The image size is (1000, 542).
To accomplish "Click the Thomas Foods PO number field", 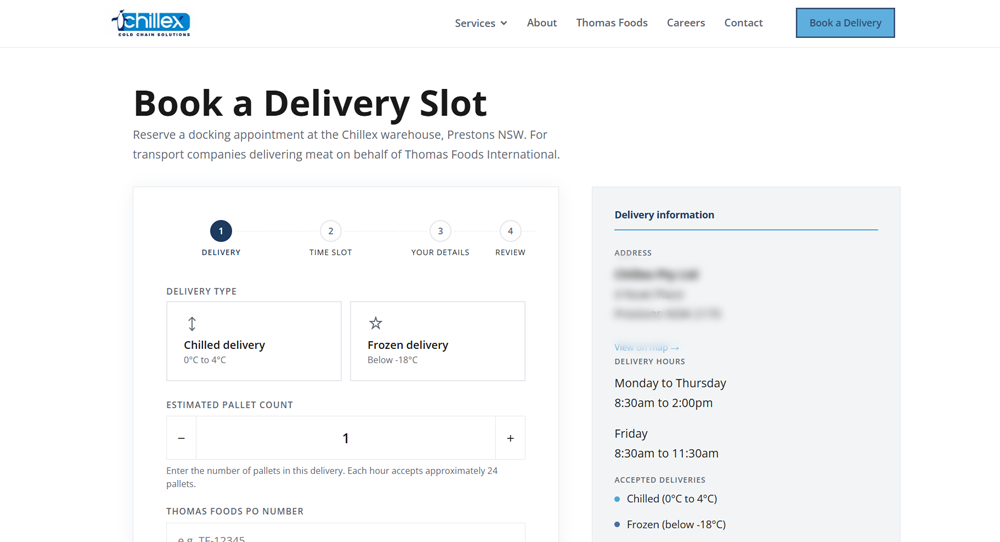I will (x=346, y=533).
